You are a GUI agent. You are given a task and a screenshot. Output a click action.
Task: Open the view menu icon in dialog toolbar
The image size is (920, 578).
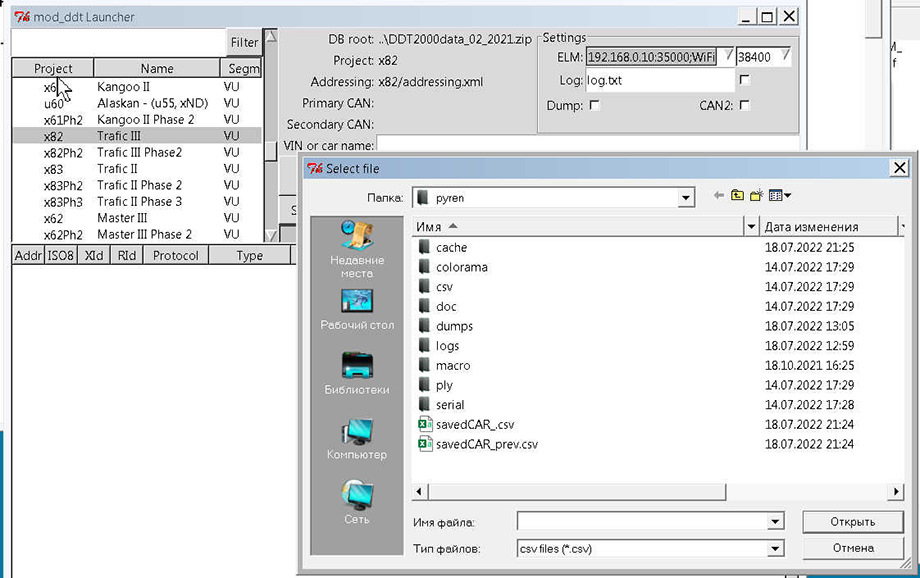click(x=780, y=196)
